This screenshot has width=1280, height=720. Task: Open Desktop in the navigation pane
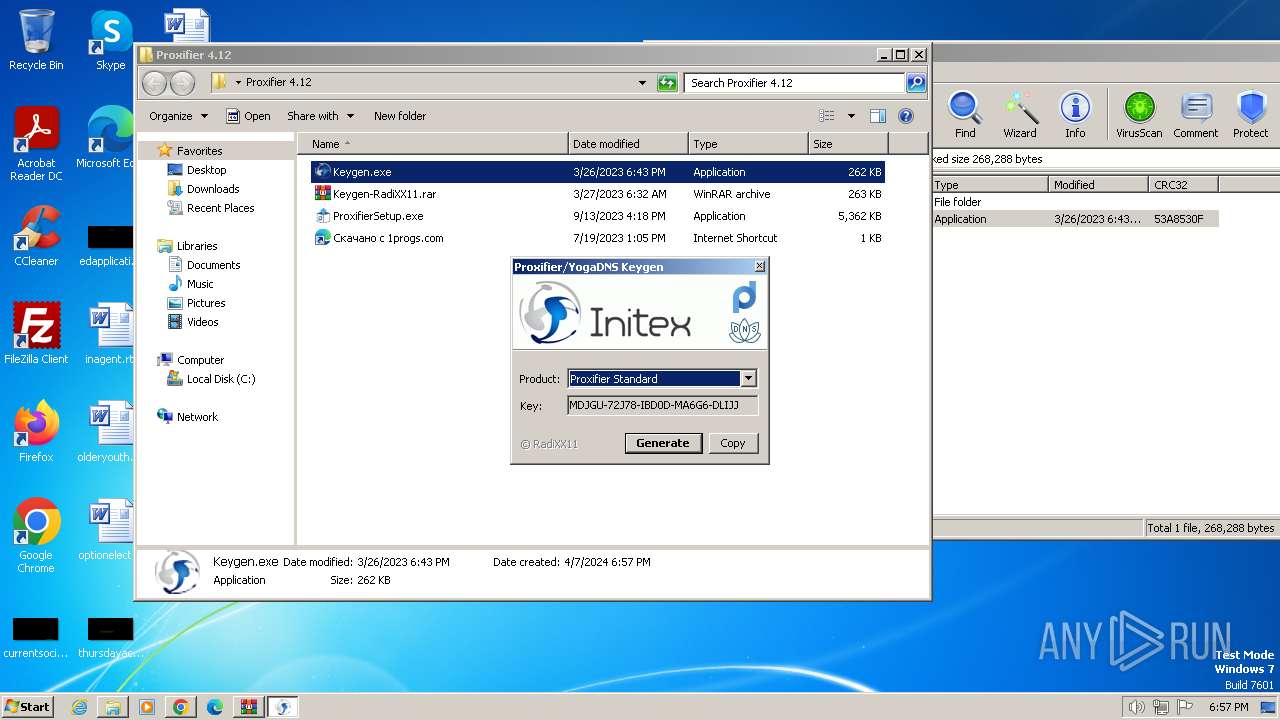pyautogui.click(x=206, y=170)
